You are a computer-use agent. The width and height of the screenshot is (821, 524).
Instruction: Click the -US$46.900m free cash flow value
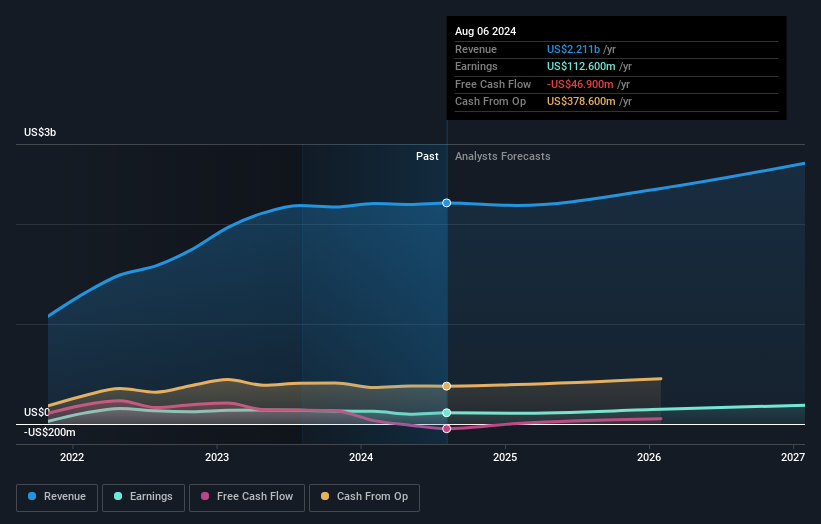580,84
